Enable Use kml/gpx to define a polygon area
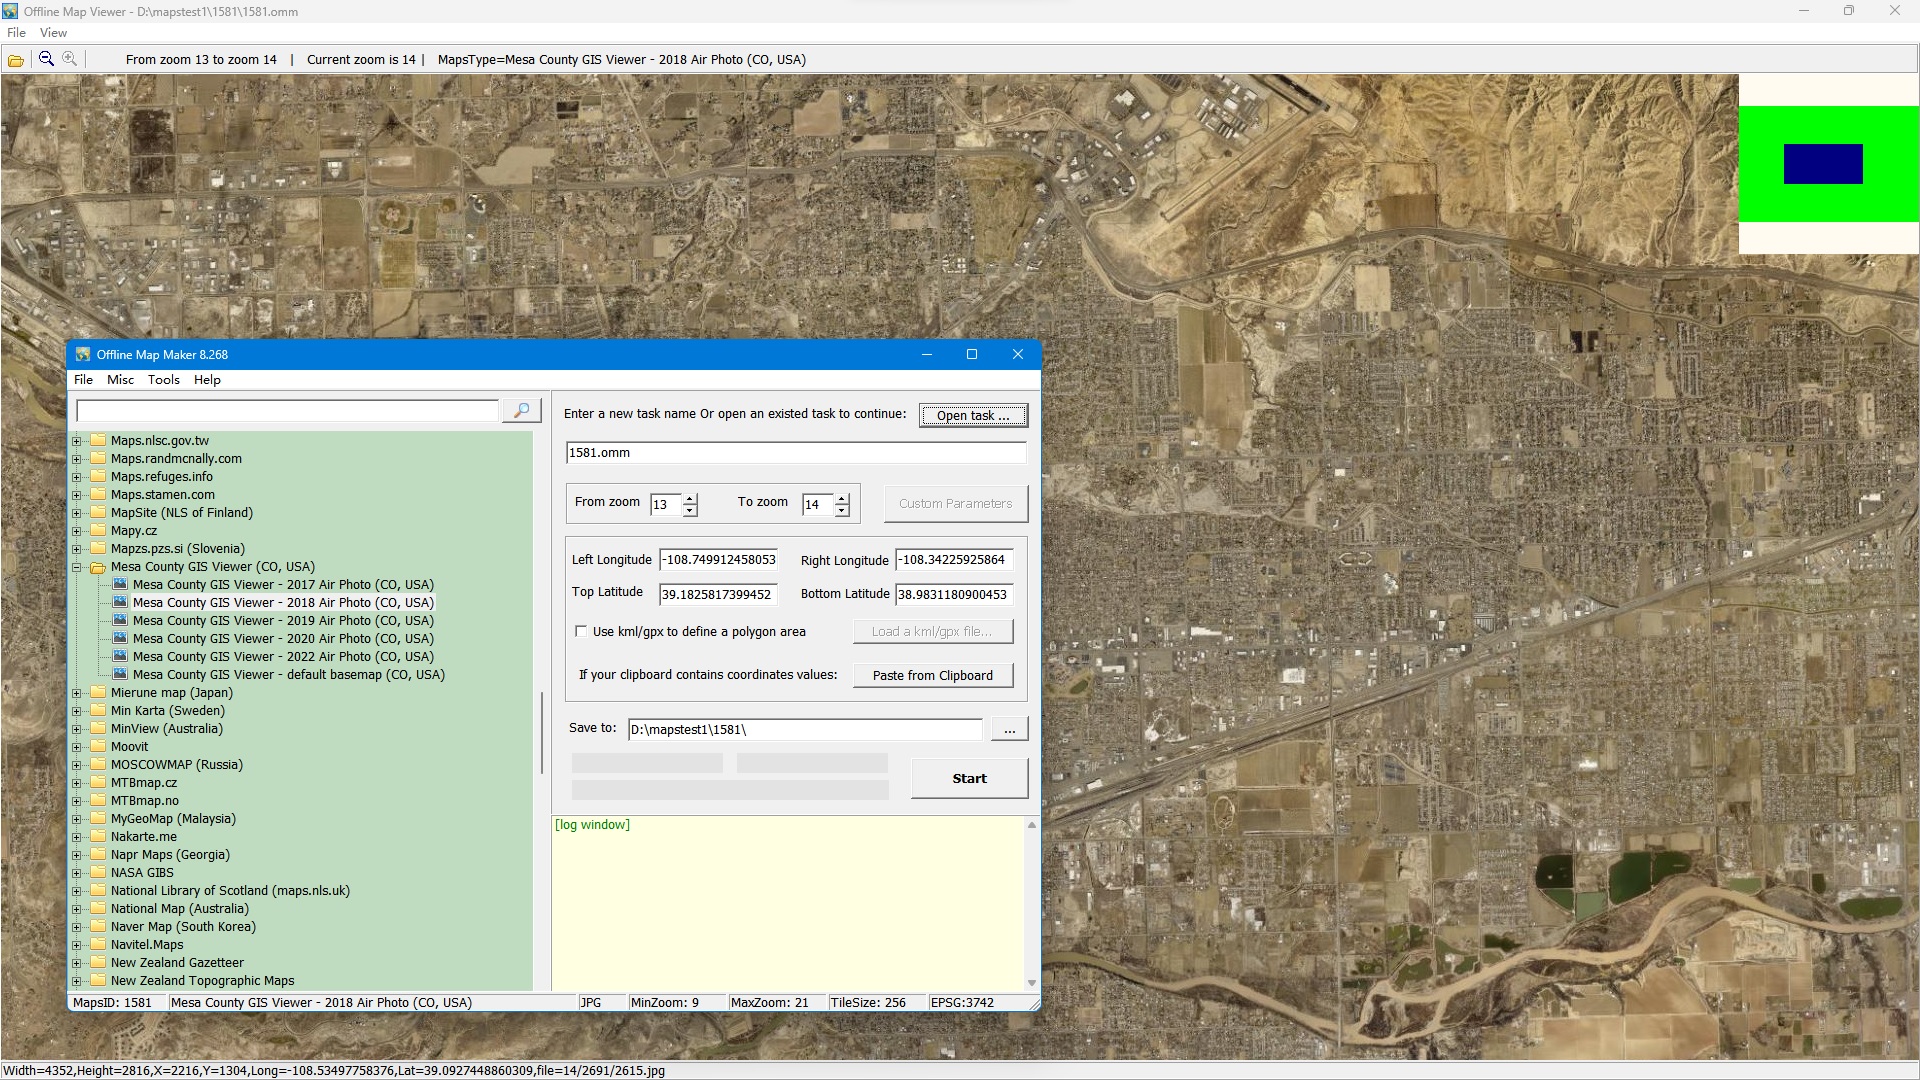This screenshot has width=1920, height=1080. pos(581,631)
